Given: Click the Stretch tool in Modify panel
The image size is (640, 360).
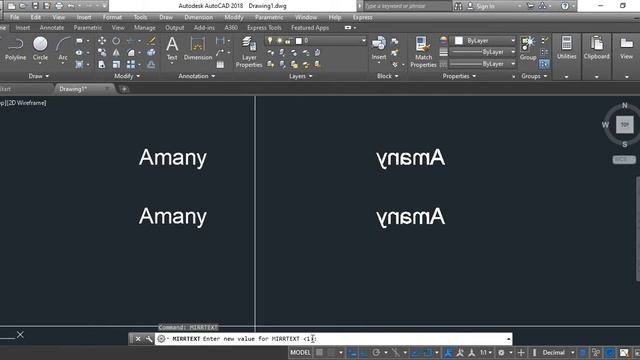Looking at the screenshot, I should [x=102, y=64].
